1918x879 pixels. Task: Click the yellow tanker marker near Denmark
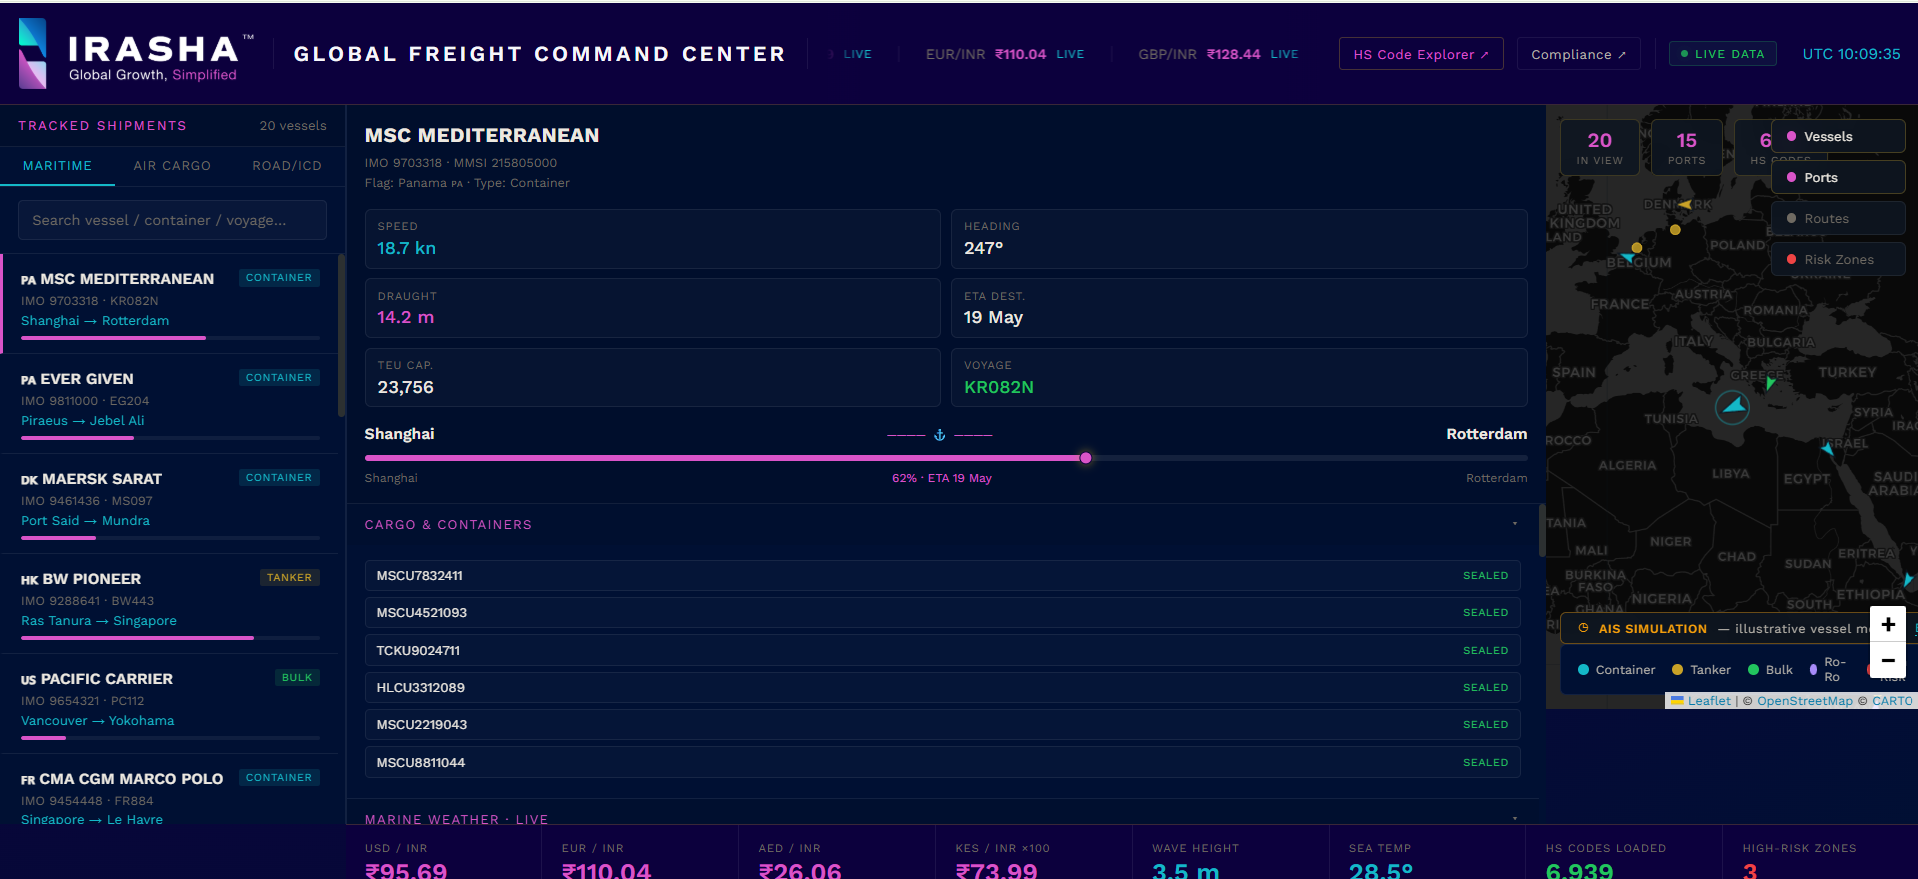point(1685,205)
